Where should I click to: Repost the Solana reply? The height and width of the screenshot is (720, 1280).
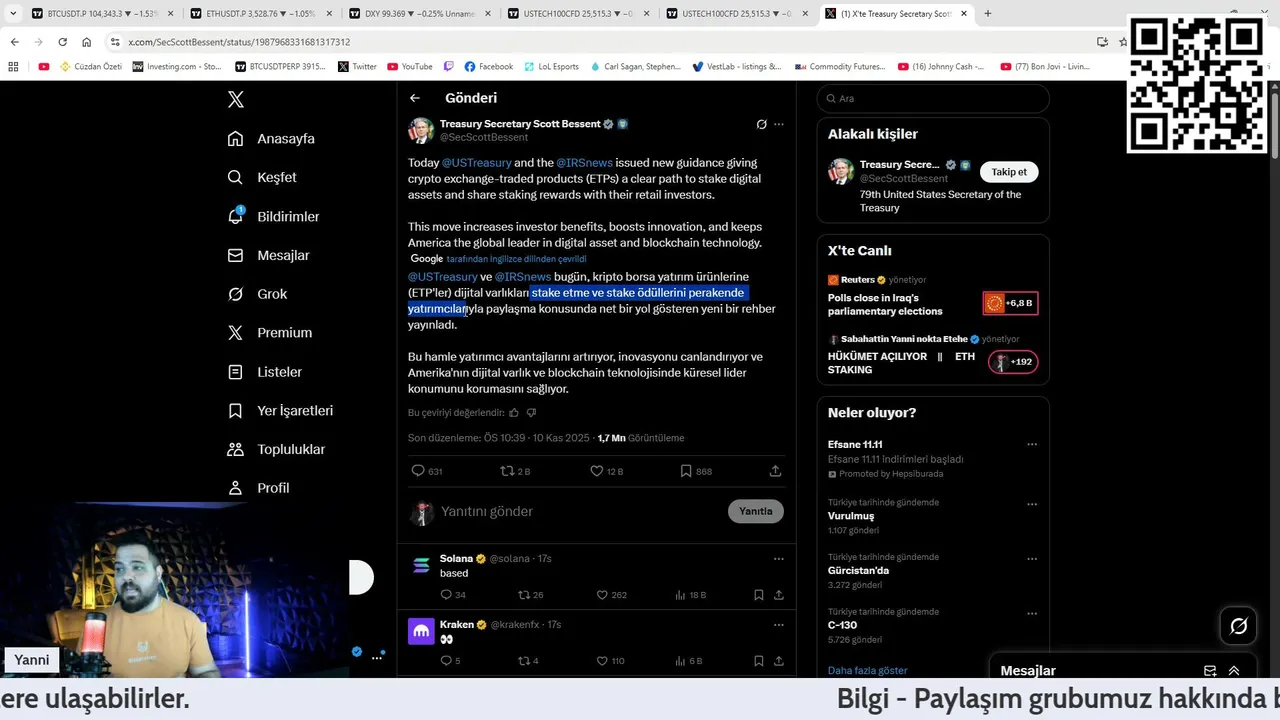coord(524,595)
